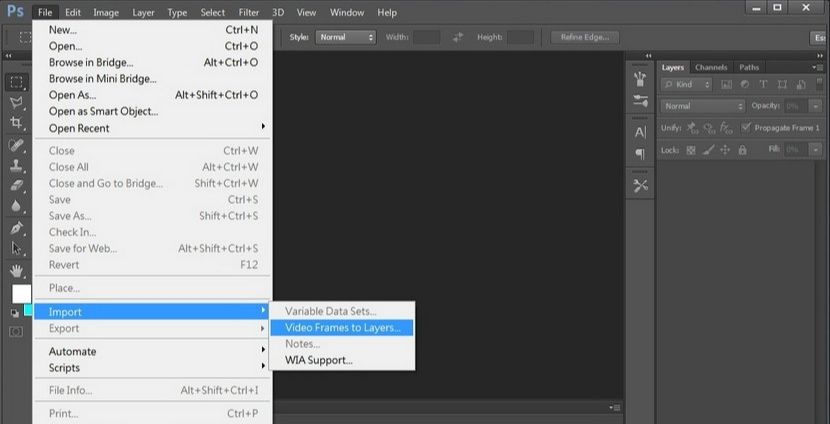Toggle Lock image pixels brush icon
Screen dimensions: 830x424
[708, 150]
